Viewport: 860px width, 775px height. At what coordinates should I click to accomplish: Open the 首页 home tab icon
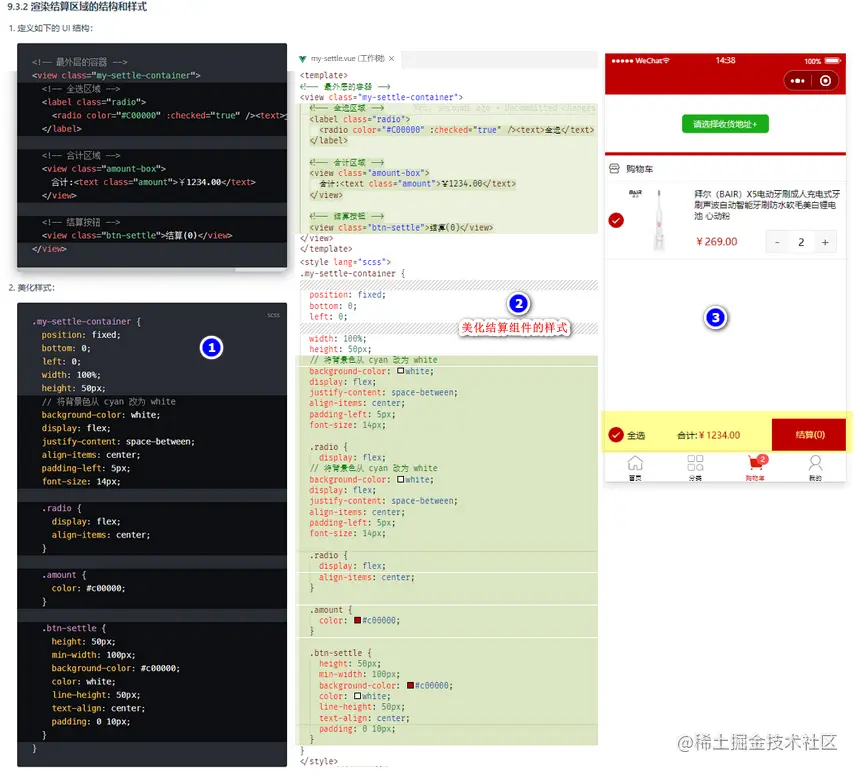point(635,463)
